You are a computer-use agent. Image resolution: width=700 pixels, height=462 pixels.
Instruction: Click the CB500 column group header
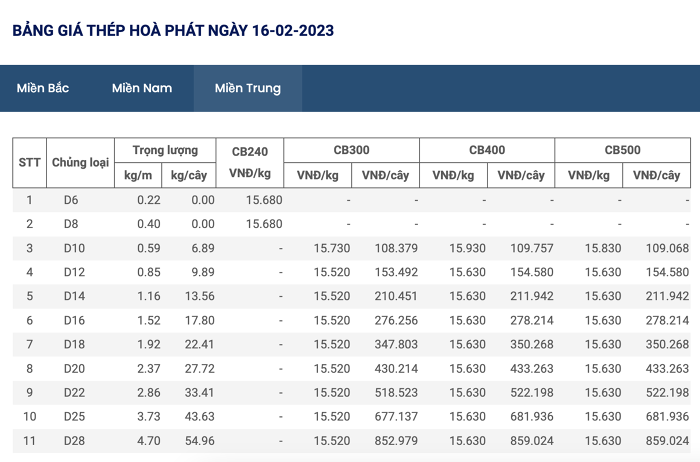(622, 150)
